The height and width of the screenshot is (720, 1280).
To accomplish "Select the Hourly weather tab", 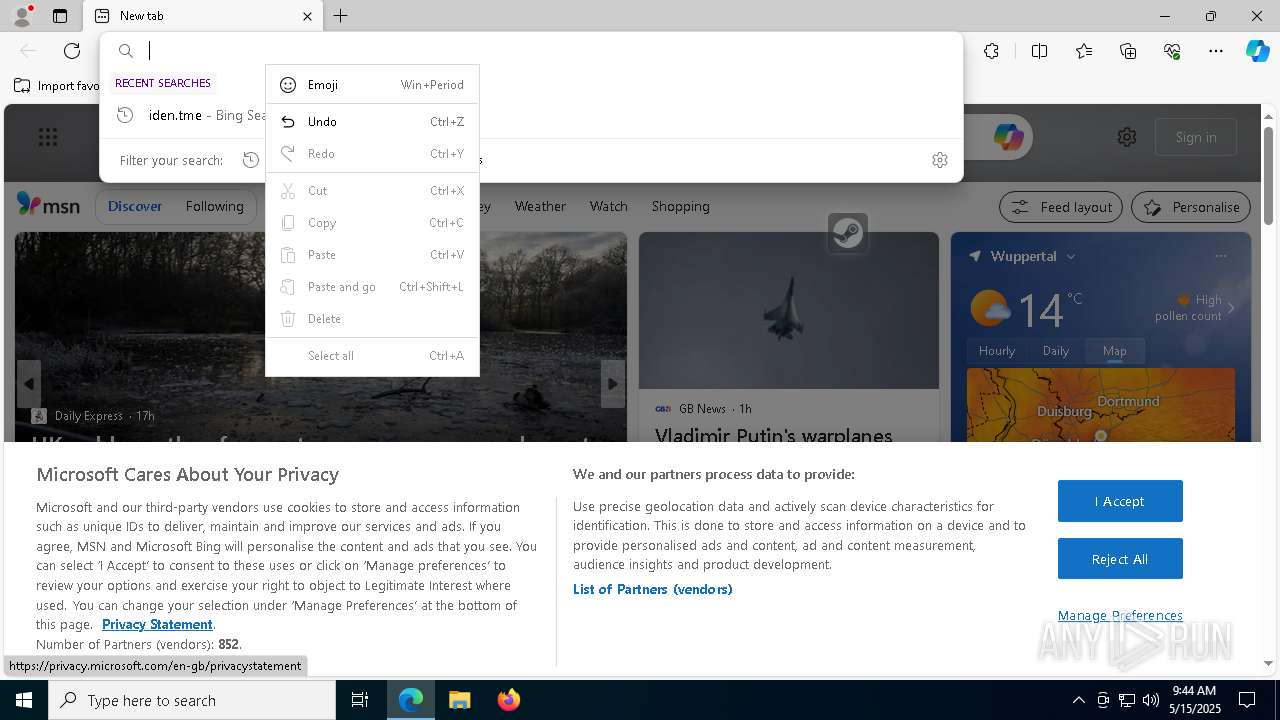I will pos(996,351).
